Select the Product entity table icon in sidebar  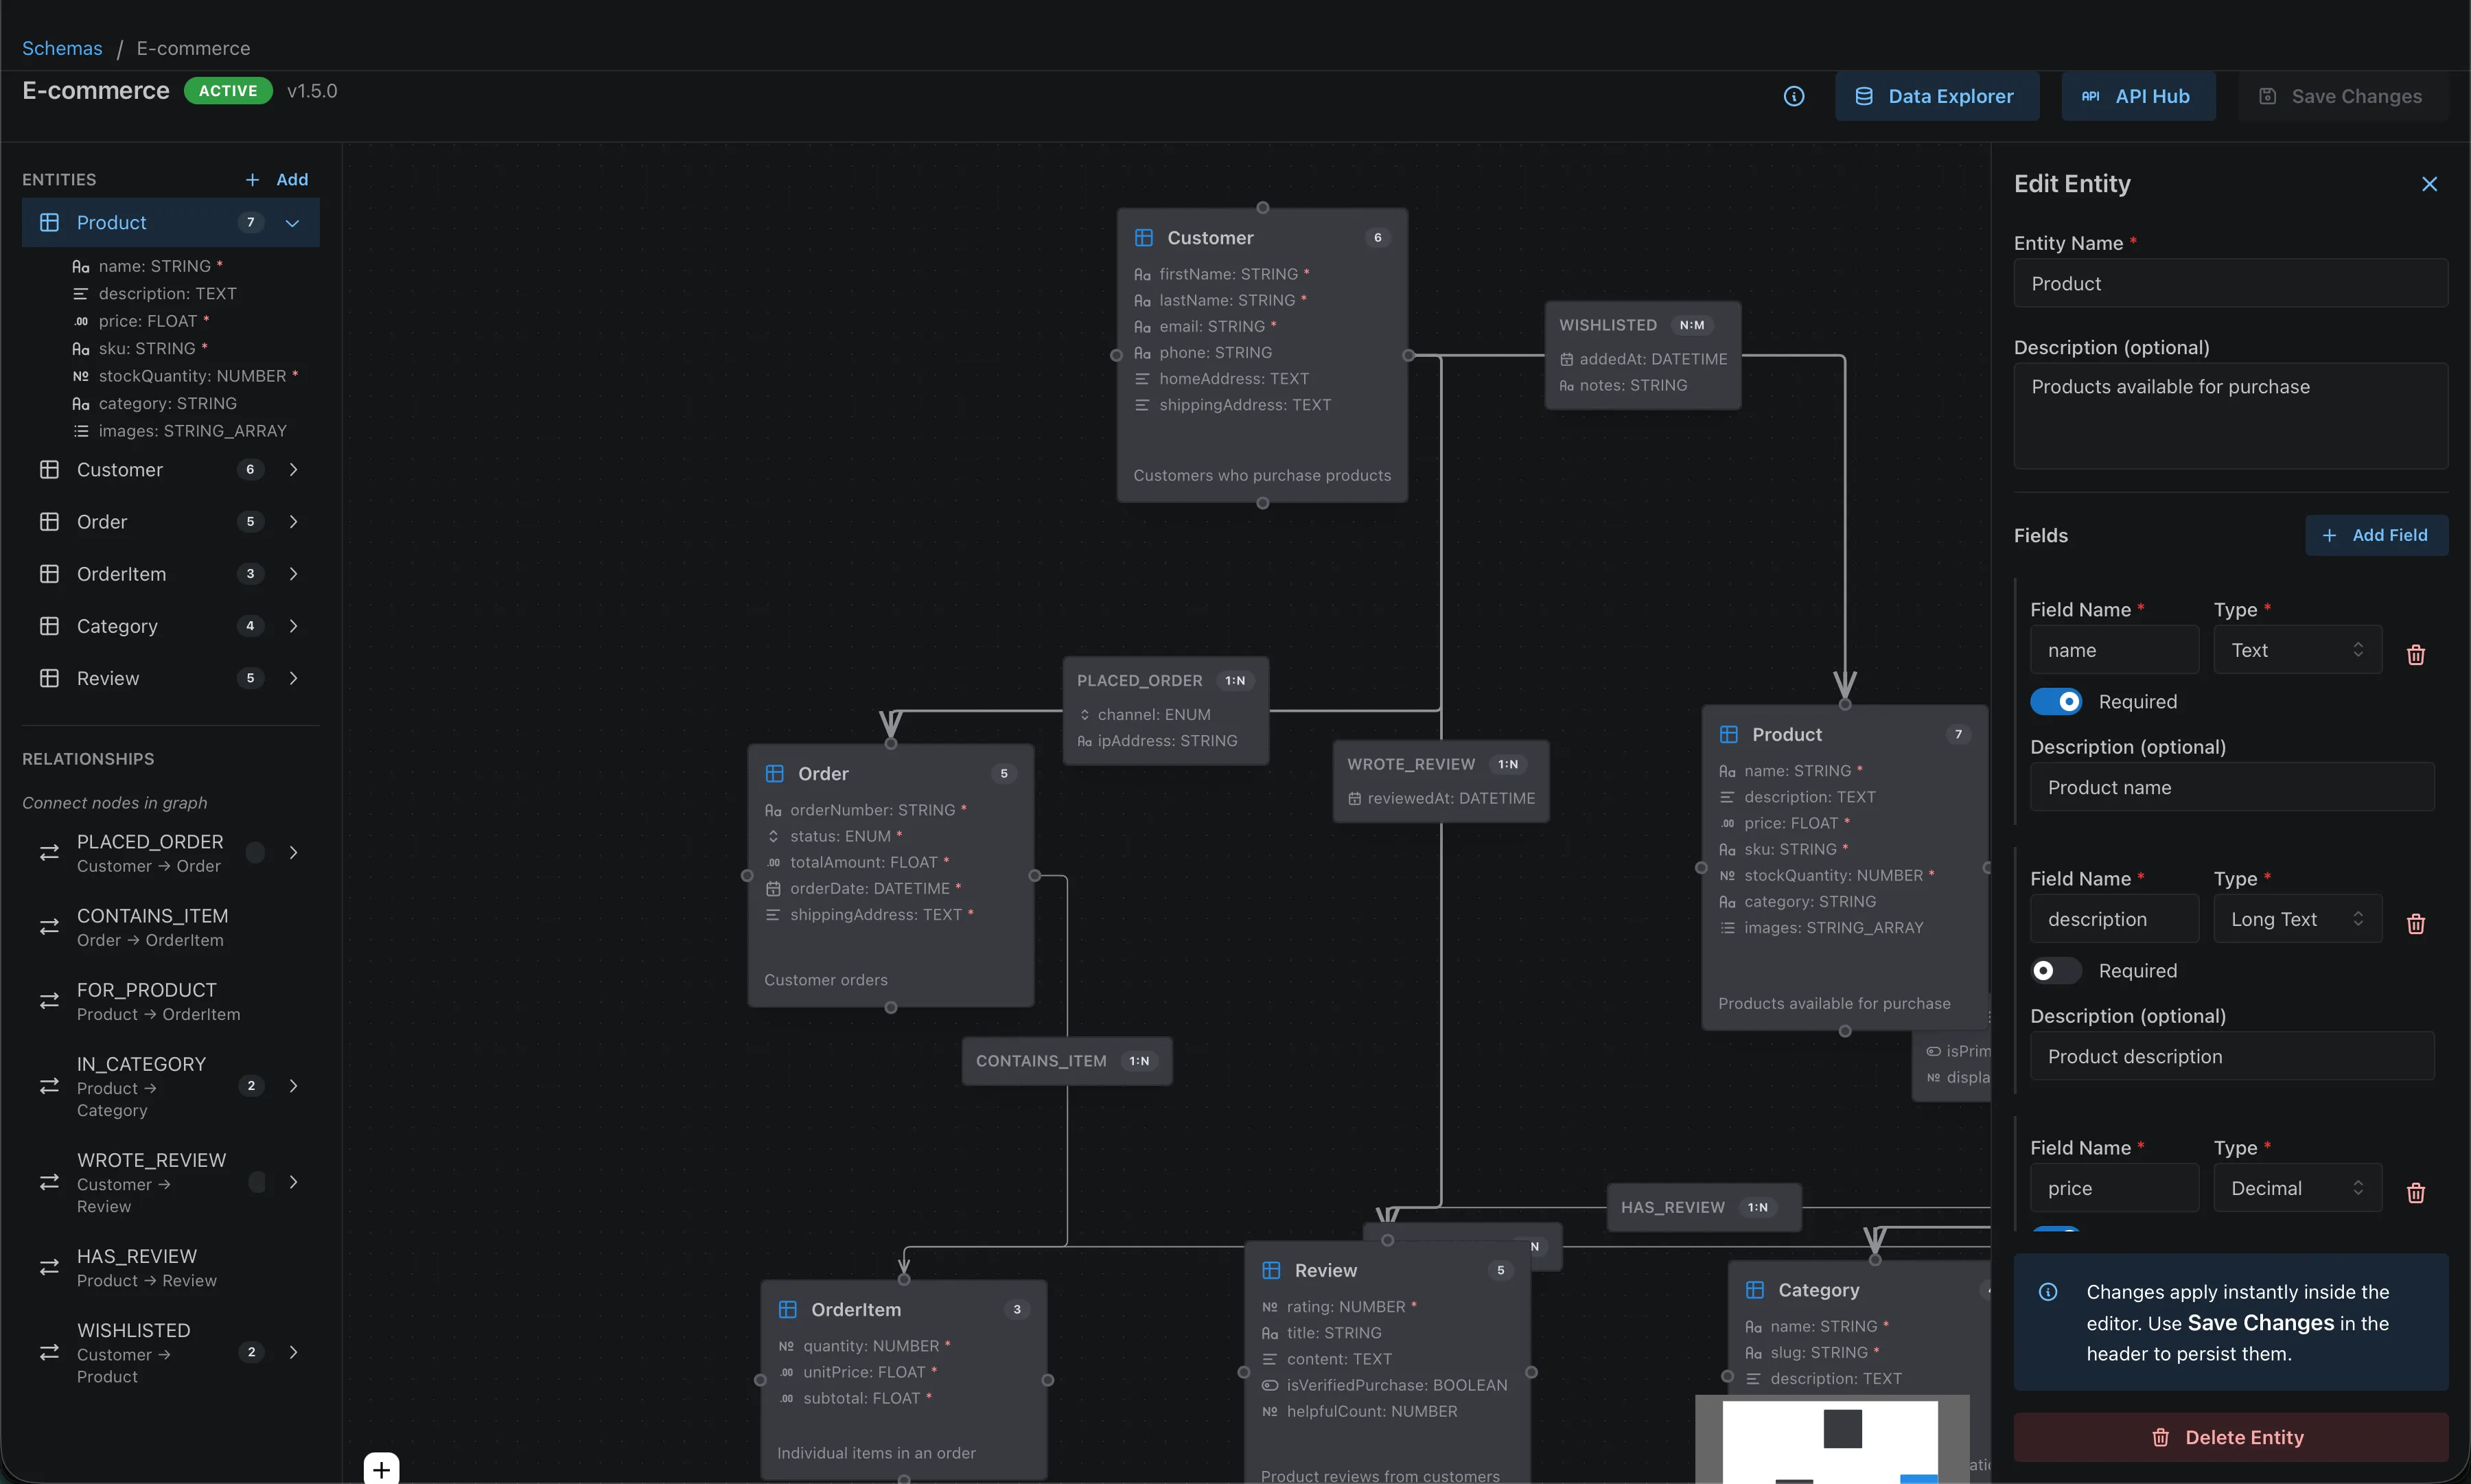pos(49,222)
